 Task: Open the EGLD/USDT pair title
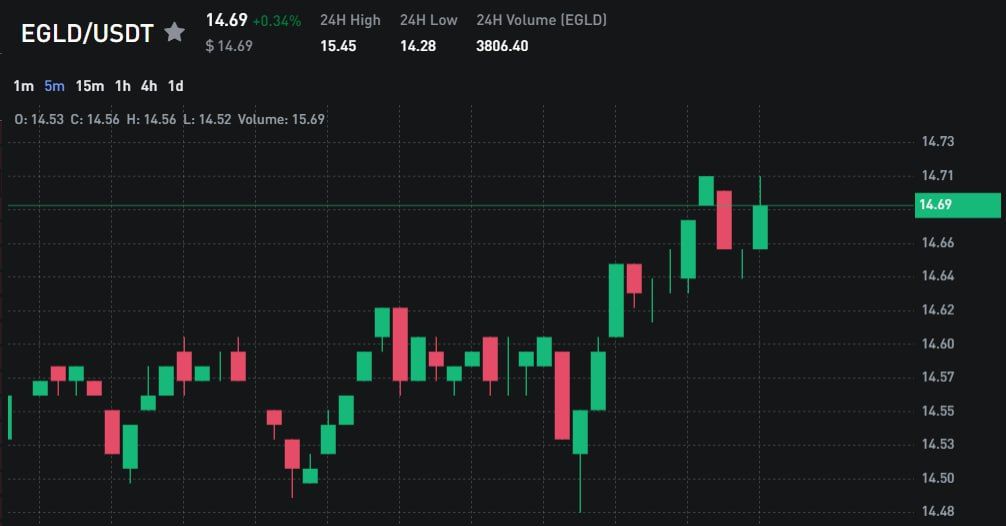click(x=87, y=33)
